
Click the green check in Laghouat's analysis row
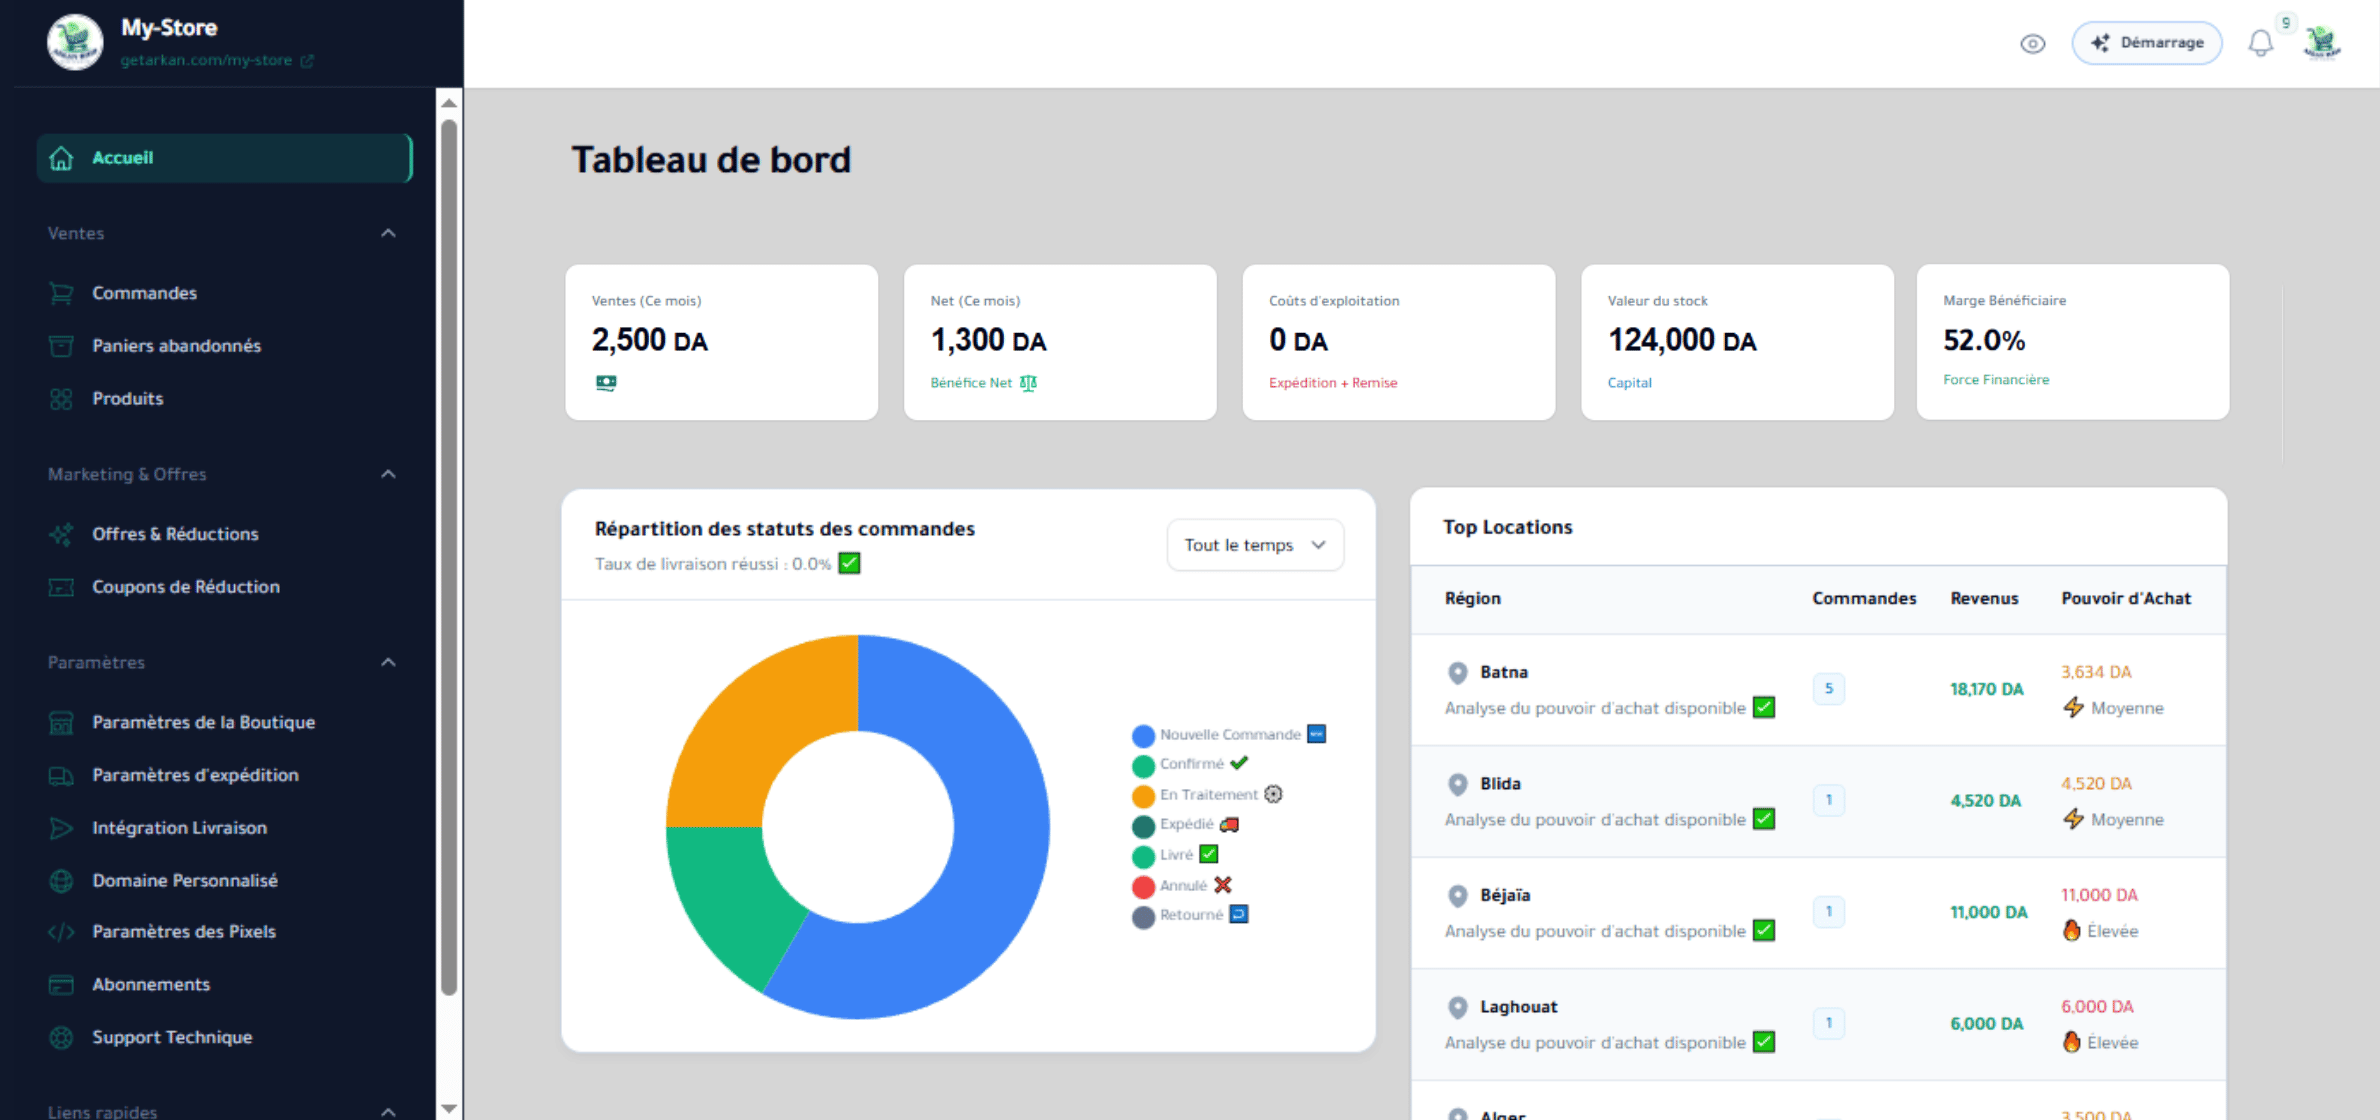click(x=1764, y=1043)
